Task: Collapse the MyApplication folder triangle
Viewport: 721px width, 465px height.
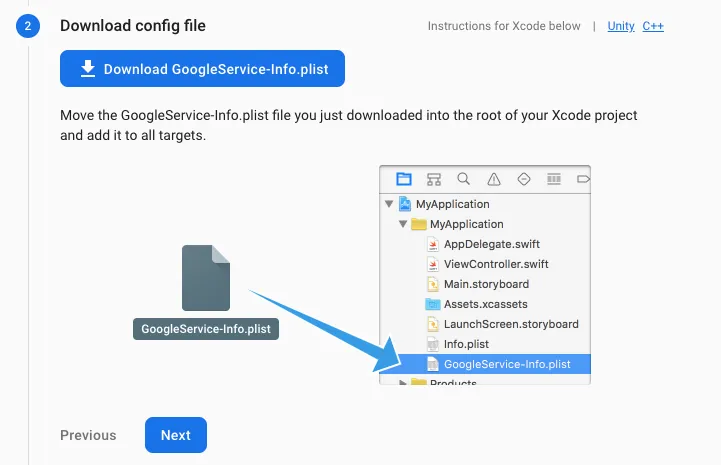Action: (x=403, y=224)
